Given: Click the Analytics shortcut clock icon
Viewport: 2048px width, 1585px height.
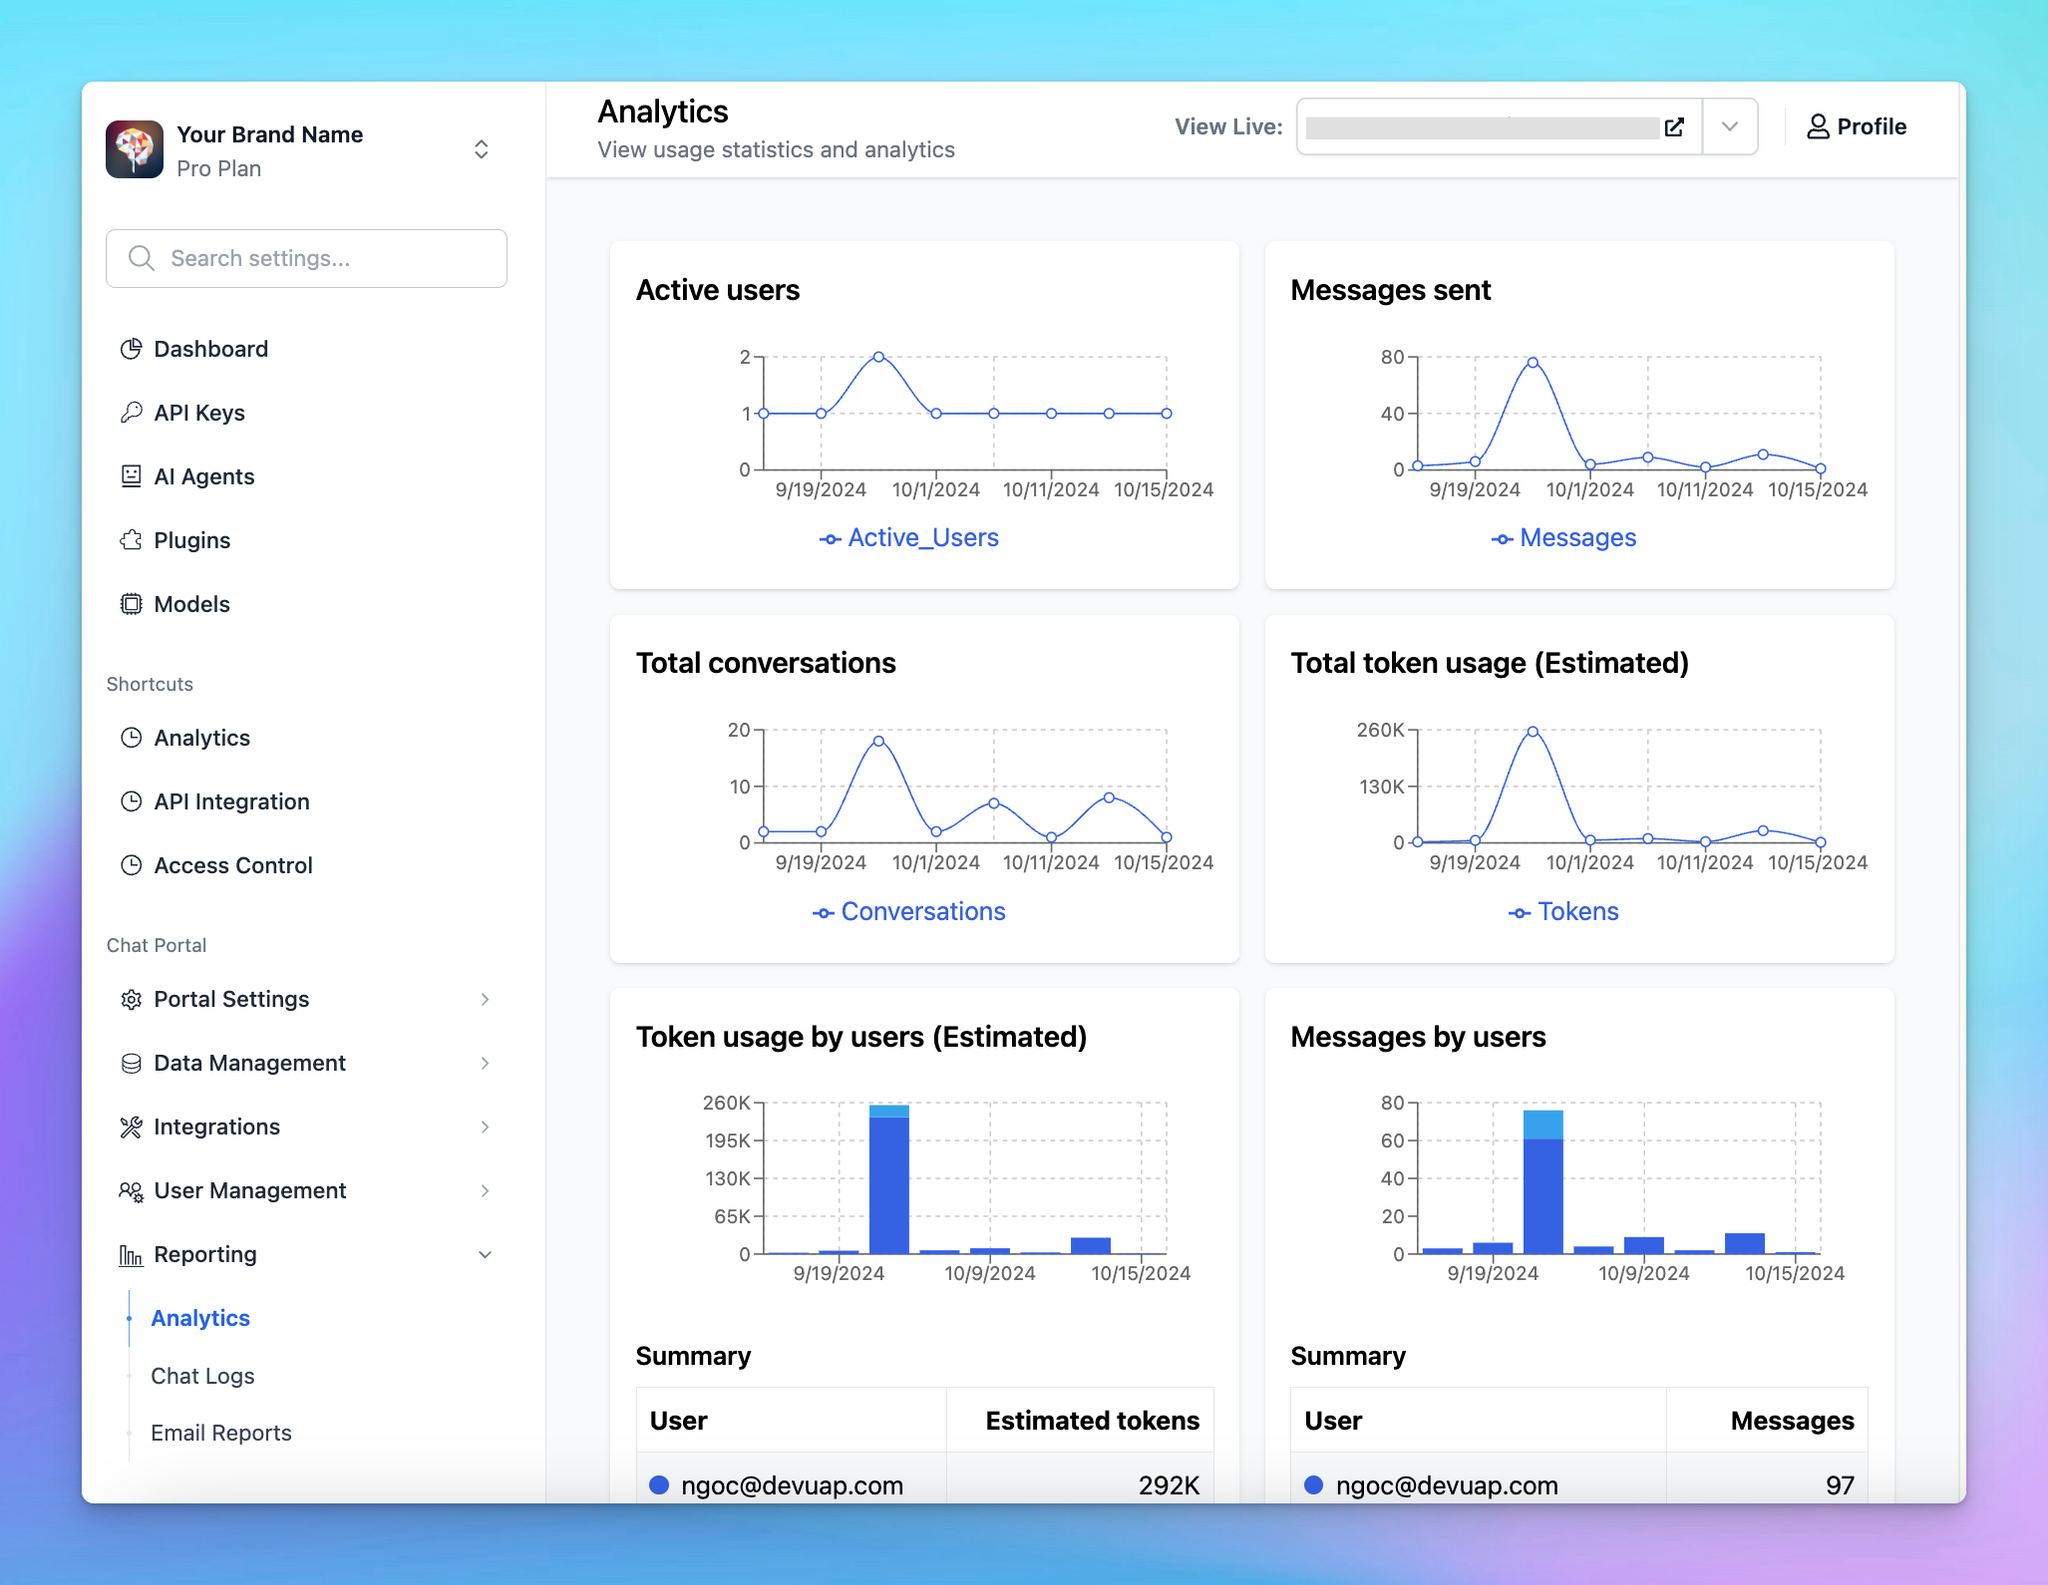Looking at the screenshot, I should tap(131, 738).
